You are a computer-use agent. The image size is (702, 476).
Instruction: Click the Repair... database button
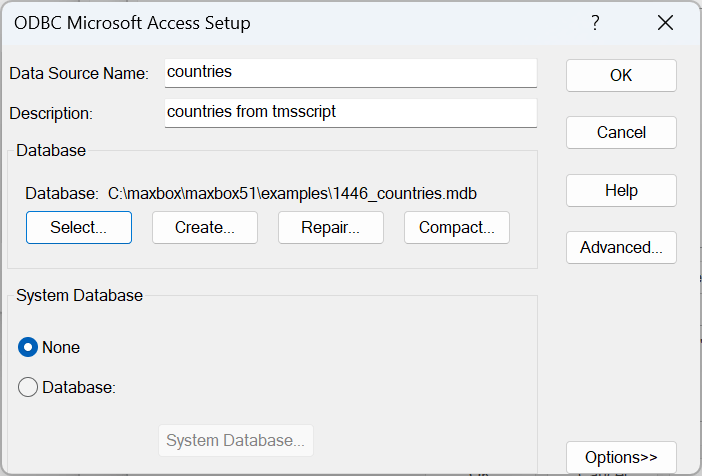click(x=330, y=227)
